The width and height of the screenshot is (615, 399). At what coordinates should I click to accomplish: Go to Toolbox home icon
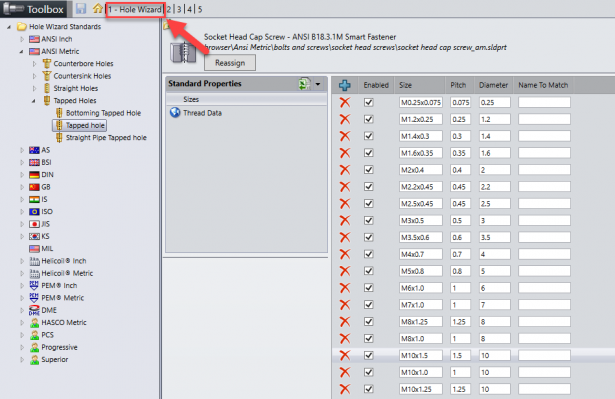98,9
